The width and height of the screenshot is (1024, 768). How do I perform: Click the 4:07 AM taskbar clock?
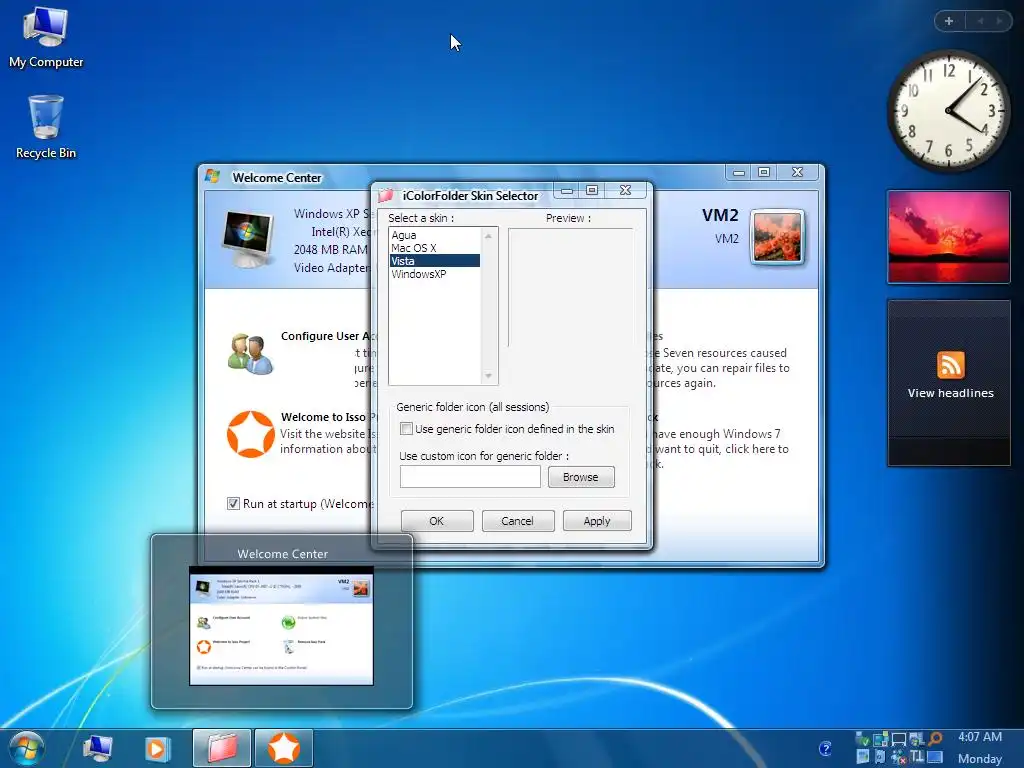click(980, 737)
